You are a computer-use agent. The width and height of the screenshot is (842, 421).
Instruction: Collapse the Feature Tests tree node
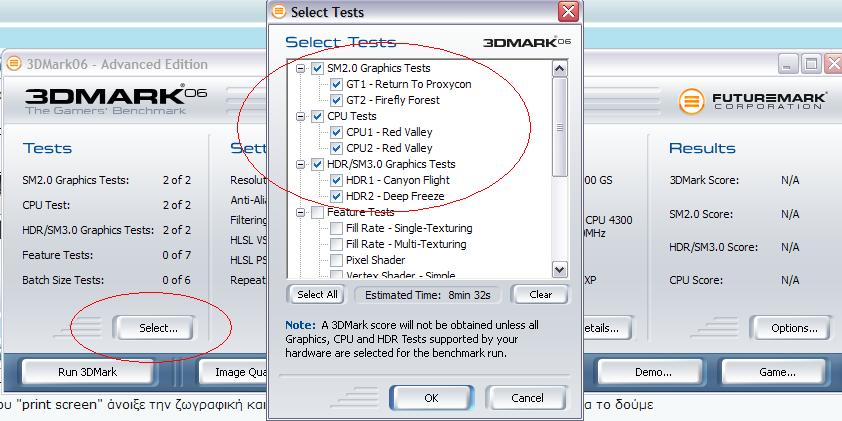tap(301, 213)
